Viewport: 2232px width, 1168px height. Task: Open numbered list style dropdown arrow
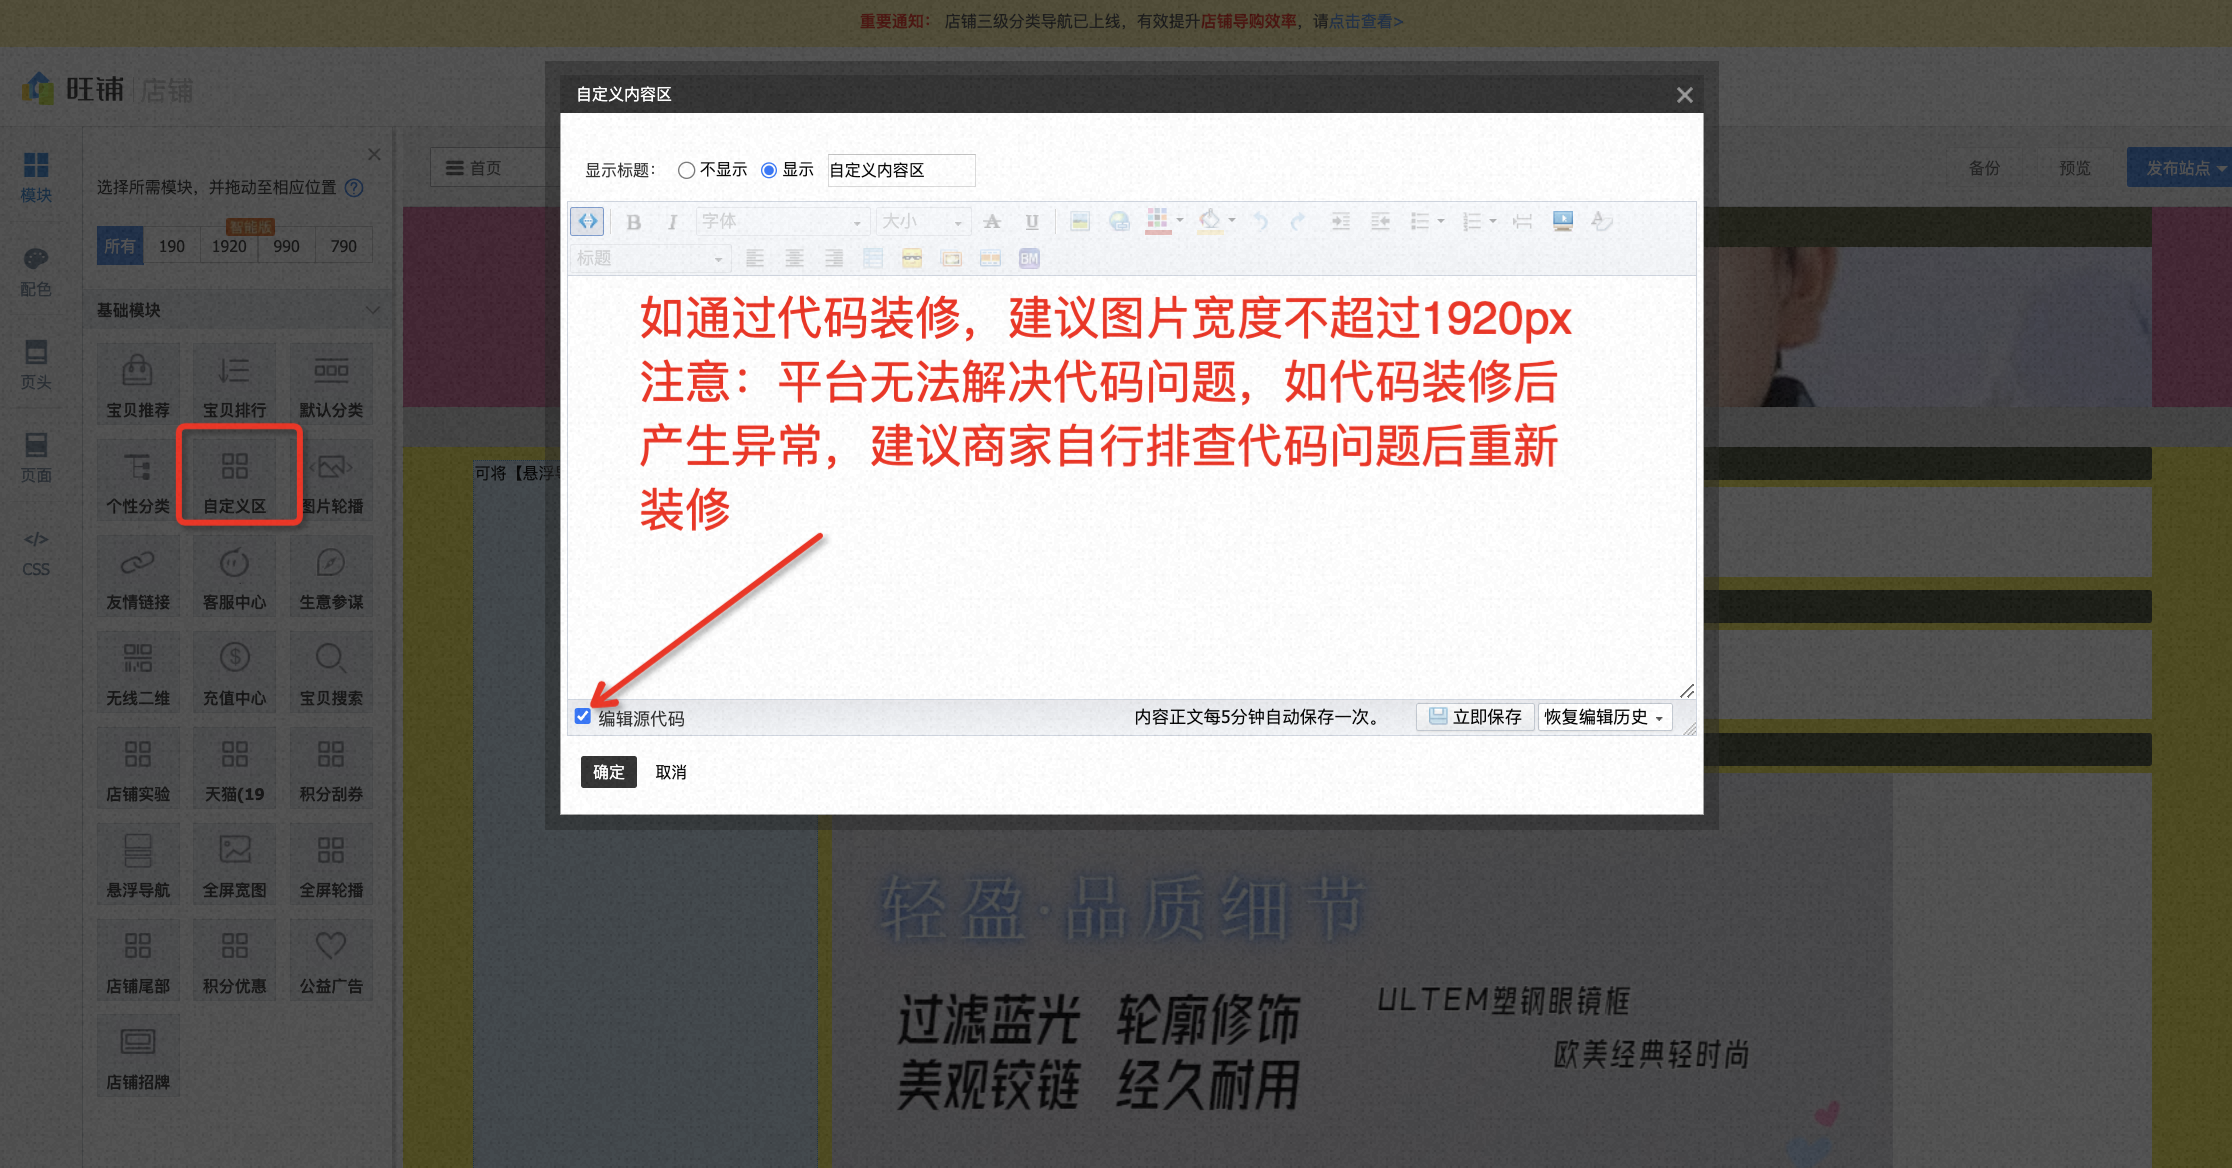click(1493, 221)
